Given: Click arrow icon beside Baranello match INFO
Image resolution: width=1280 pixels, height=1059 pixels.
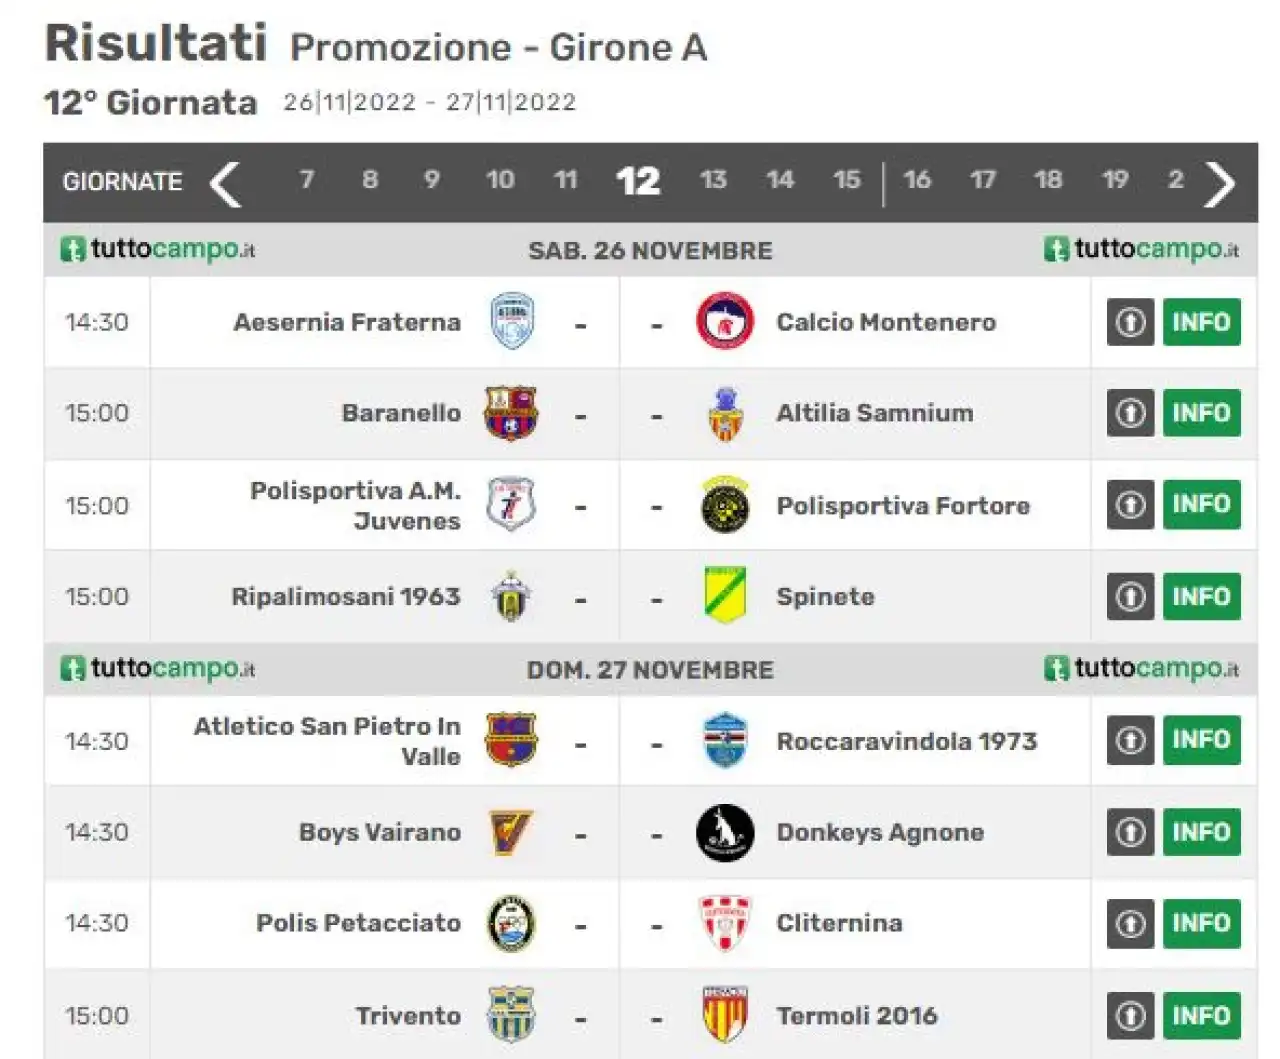Looking at the screenshot, I should [1130, 413].
